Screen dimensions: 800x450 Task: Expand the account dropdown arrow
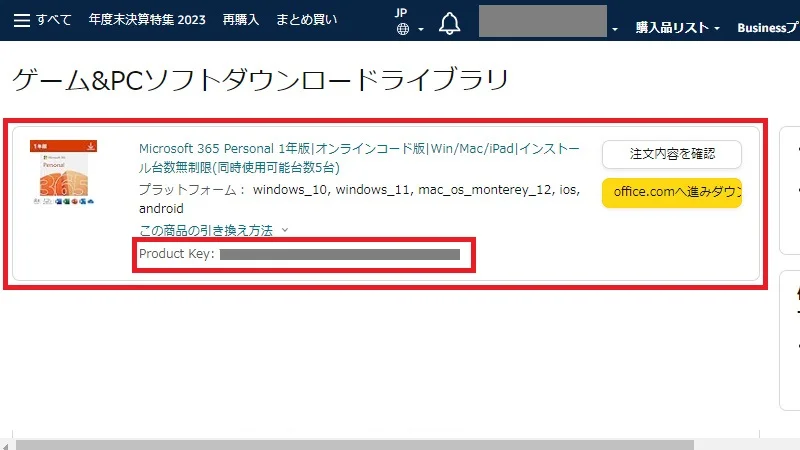click(615, 29)
